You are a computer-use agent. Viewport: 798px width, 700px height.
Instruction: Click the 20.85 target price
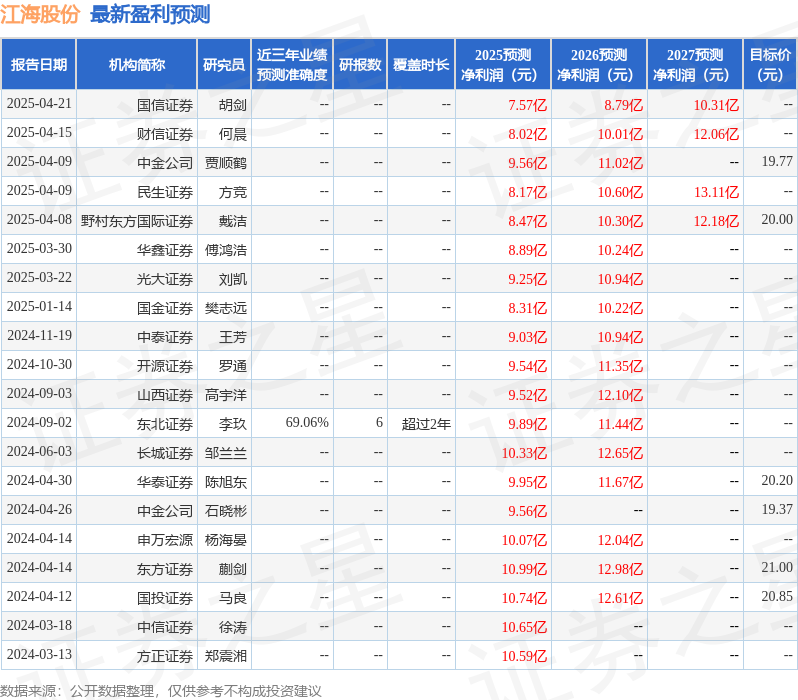point(777,597)
